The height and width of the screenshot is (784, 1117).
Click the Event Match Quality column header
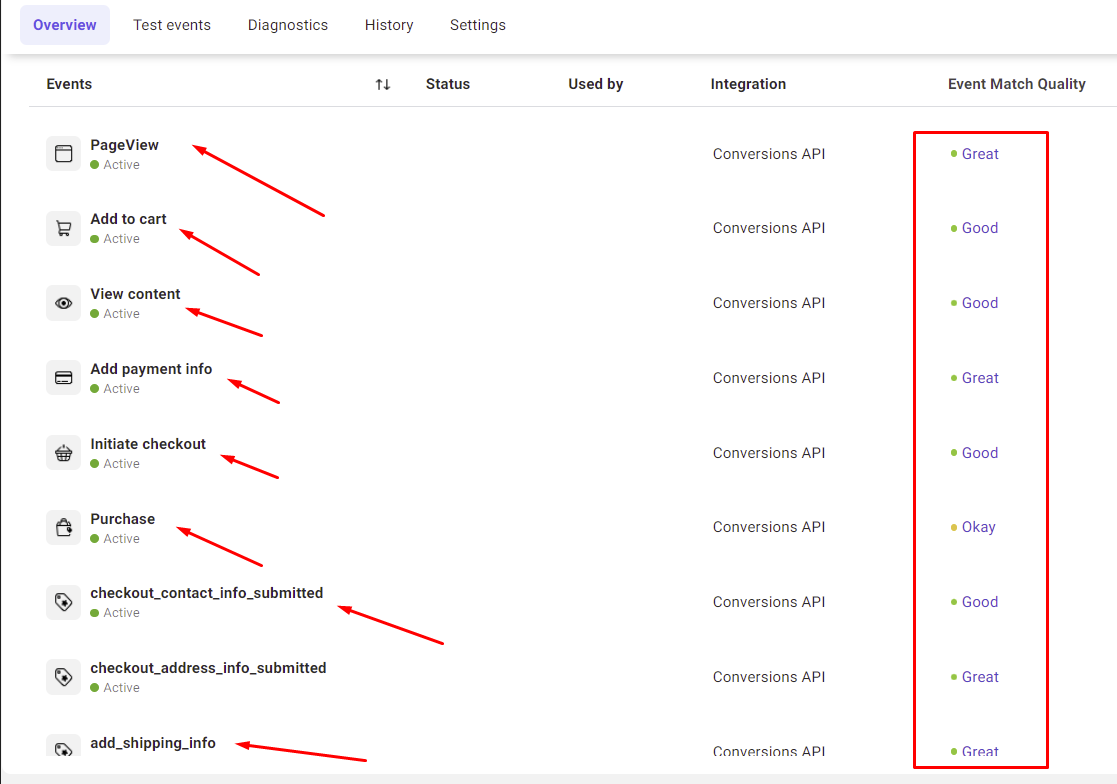click(x=1017, y=84)
